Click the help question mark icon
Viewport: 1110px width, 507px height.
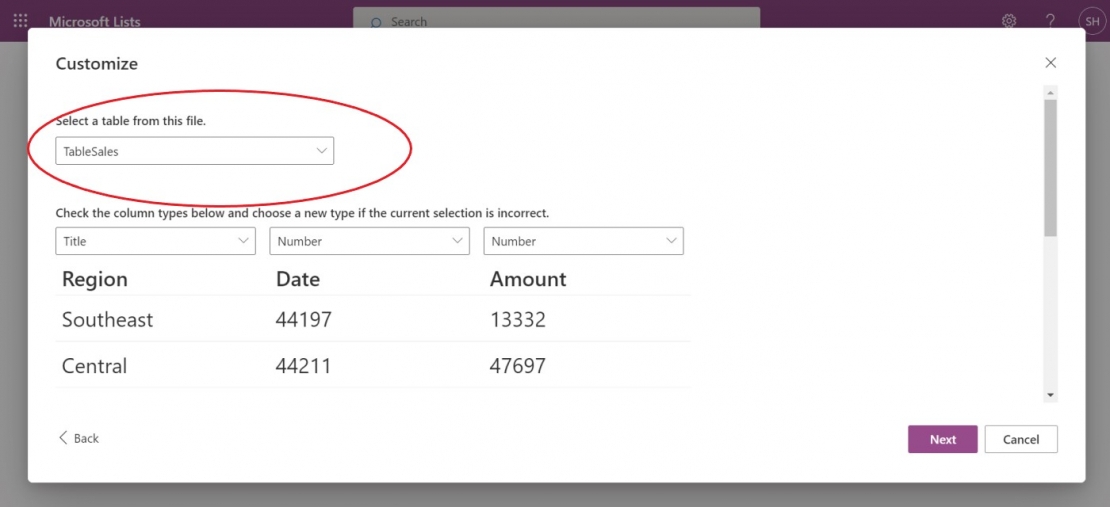tap(1050, 21)
